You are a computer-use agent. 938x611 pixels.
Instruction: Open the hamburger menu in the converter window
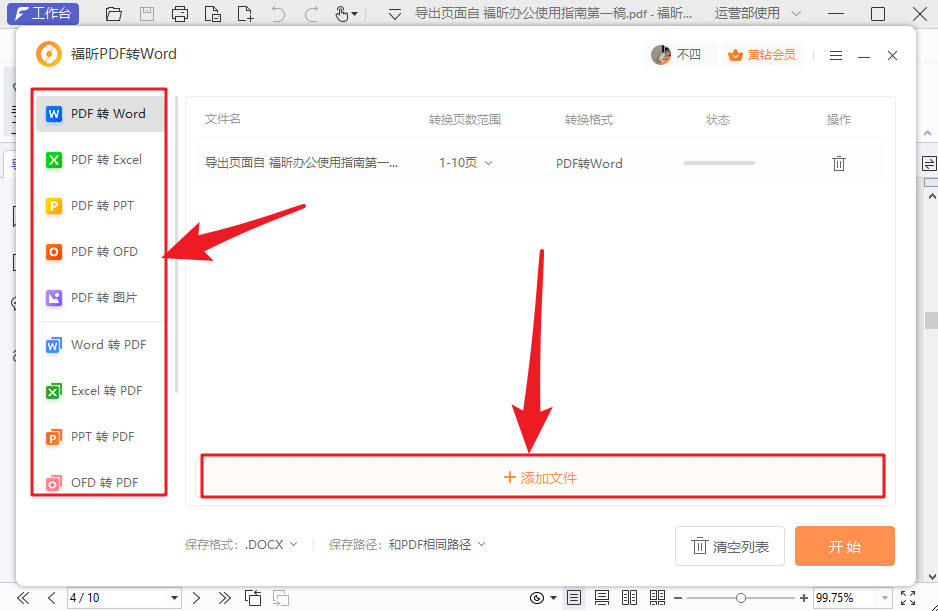[835, 55]
